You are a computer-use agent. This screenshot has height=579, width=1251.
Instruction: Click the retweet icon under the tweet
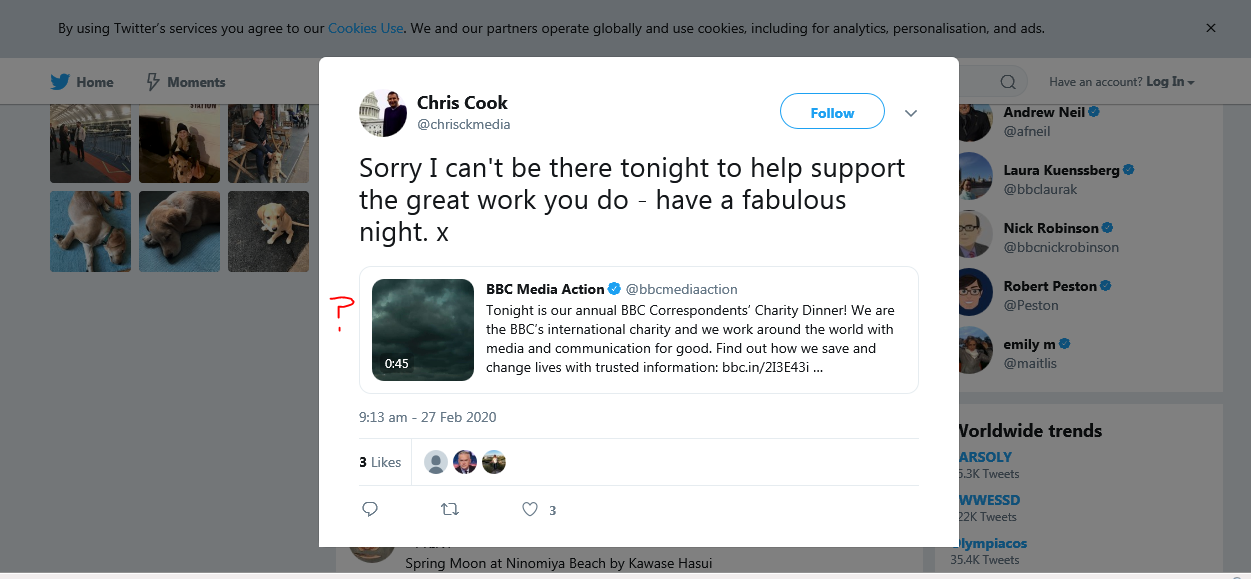point(450,509)
